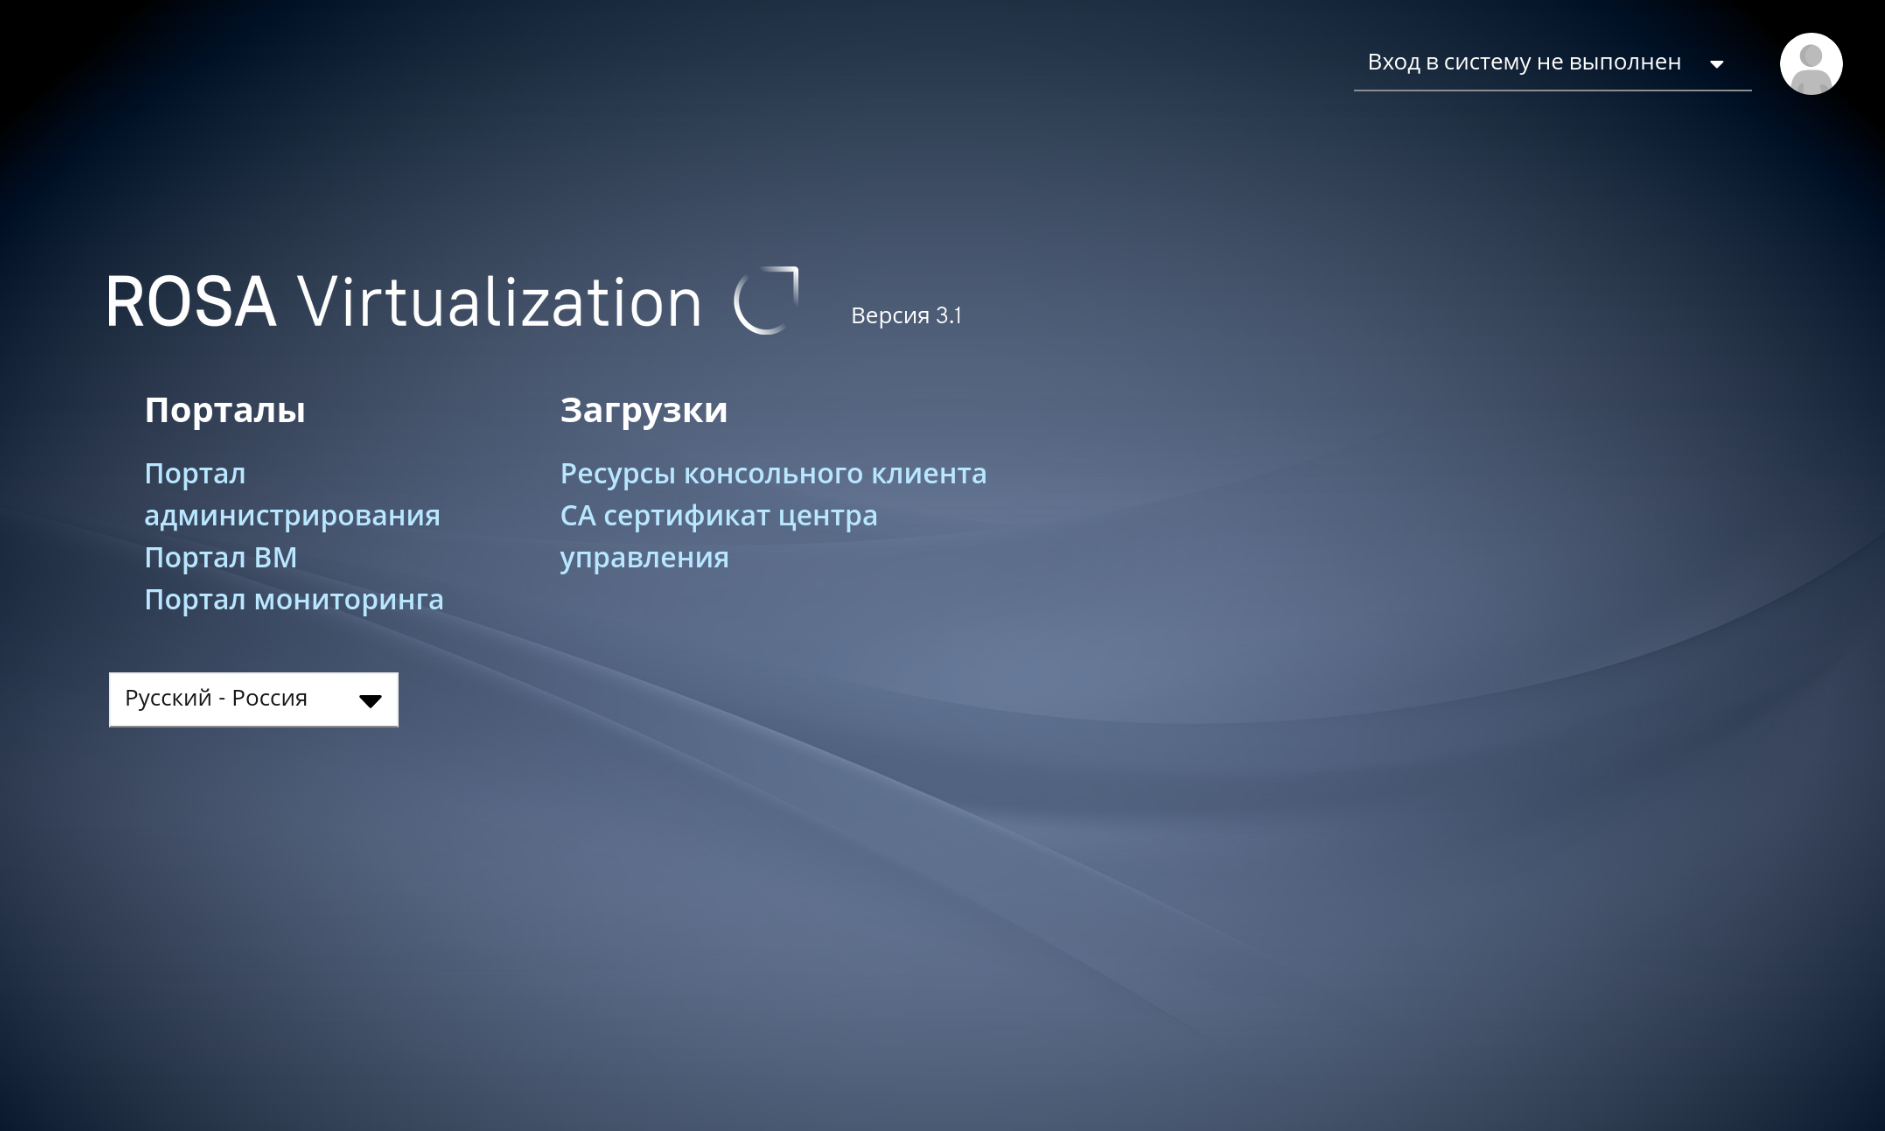The width and height of the screenshot is (1885, 1131).
Task: Click the word 'ROSA' in the title
Action: click(x=191, y=302)
